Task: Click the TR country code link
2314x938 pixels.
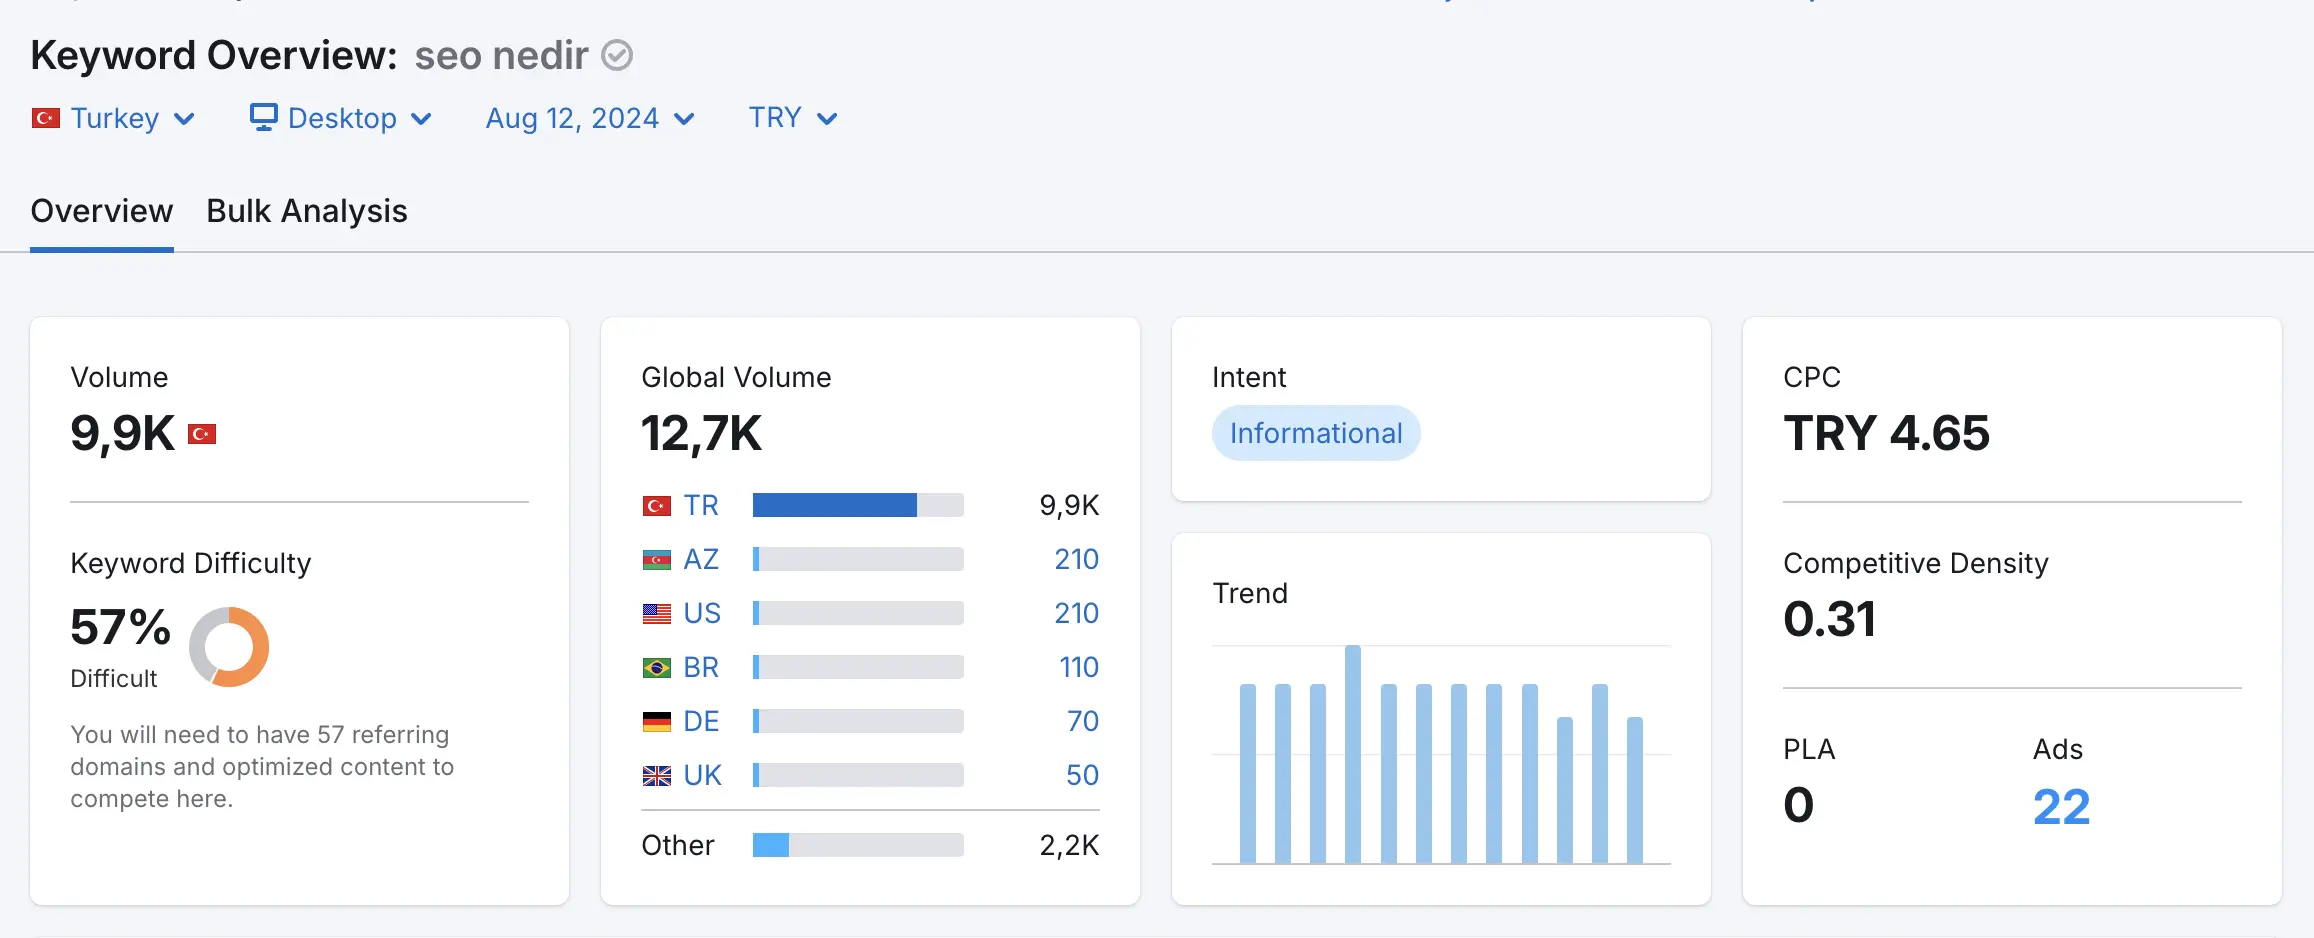Action: point(701,506)
